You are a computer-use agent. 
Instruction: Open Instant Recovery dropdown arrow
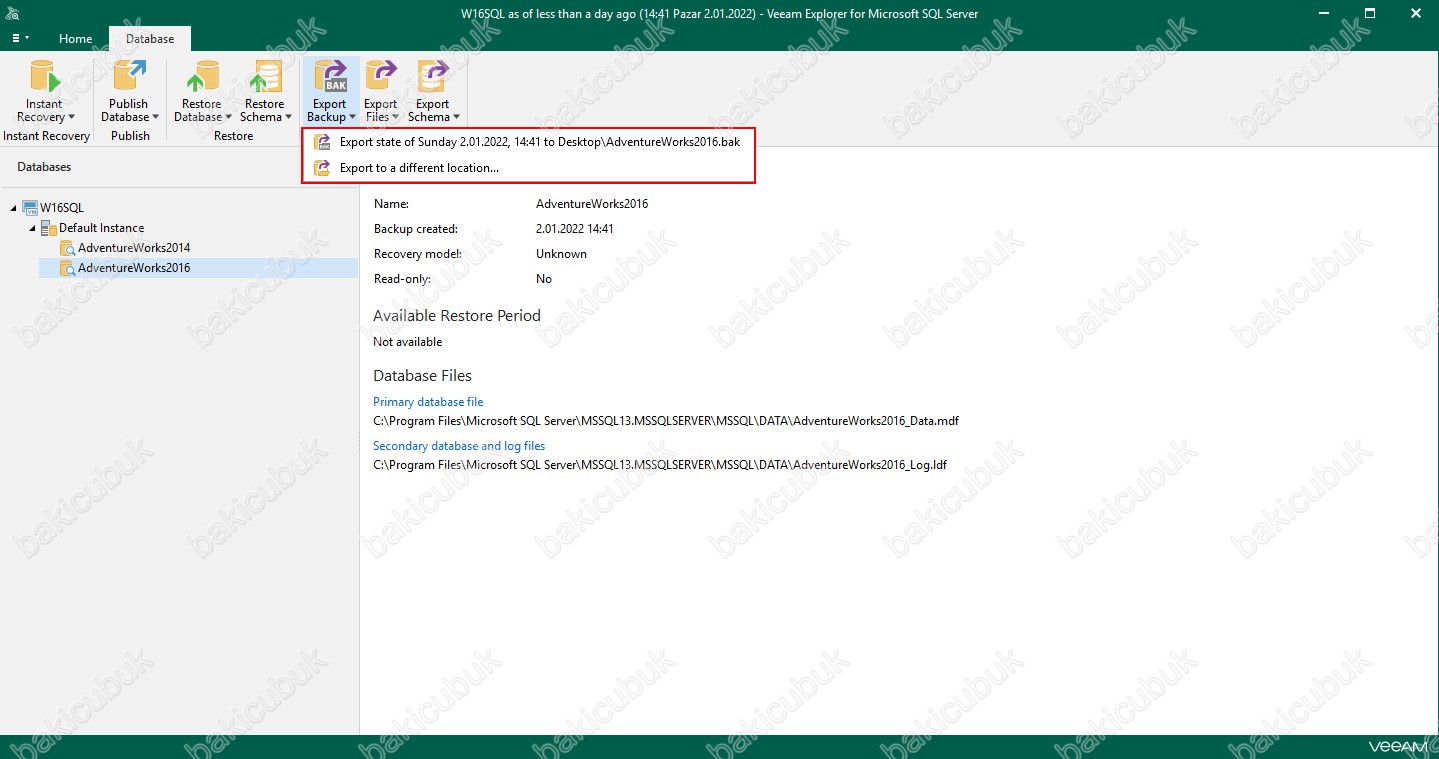click(x=71, y=118)
